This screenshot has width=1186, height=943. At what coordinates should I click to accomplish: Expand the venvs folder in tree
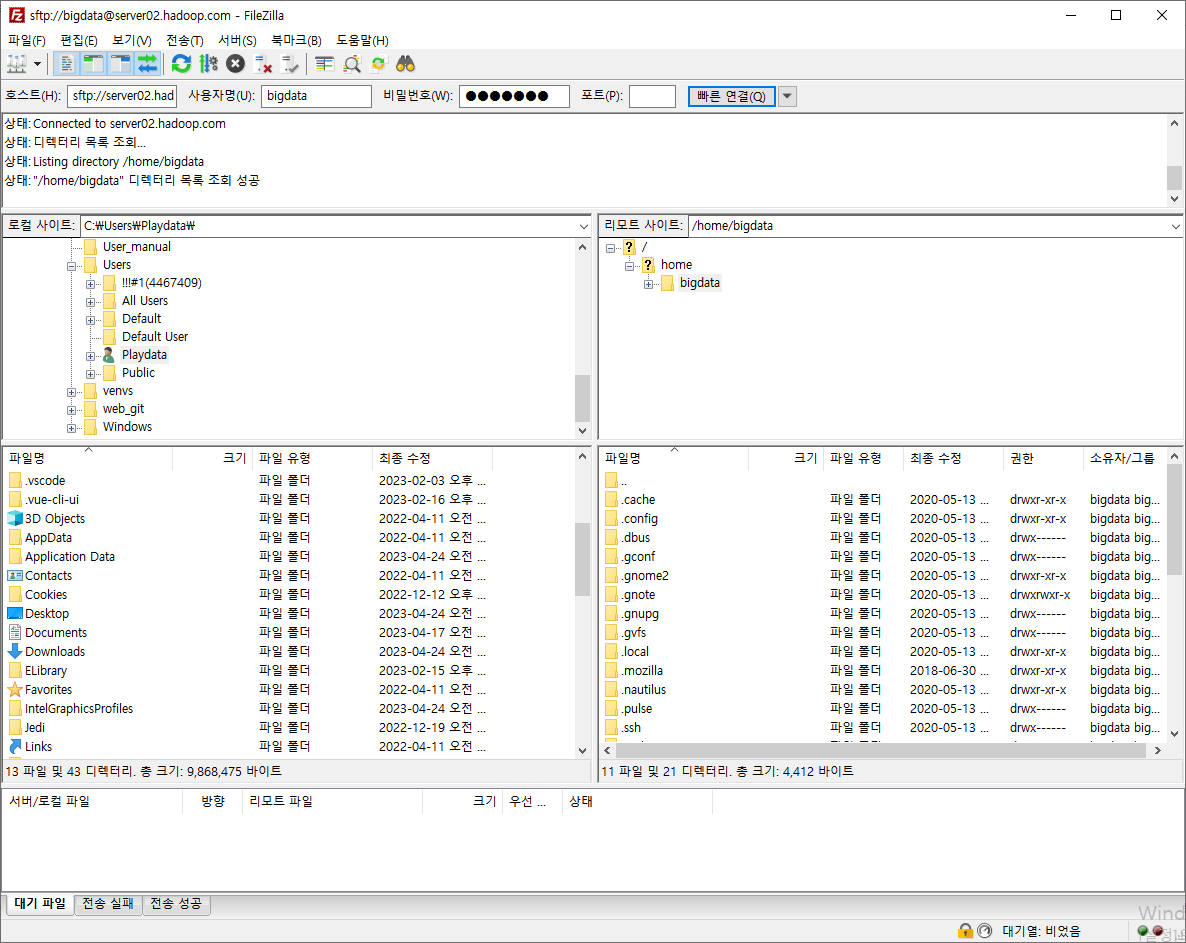coord(71,392)
